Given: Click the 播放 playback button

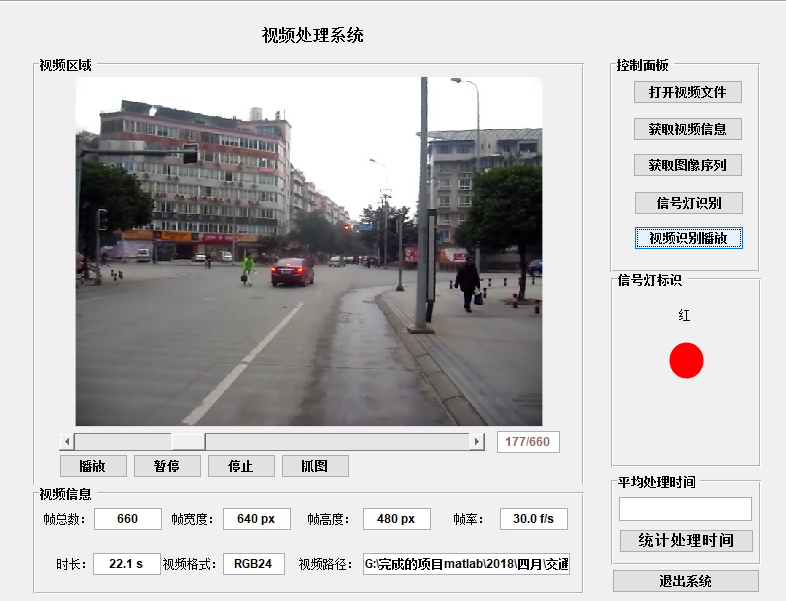Looking at the screenshot, I should point(93,466).
